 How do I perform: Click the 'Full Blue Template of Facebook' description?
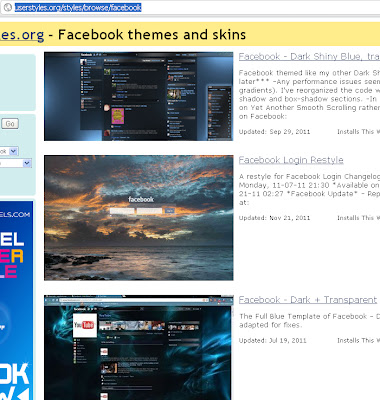(309, 320)
